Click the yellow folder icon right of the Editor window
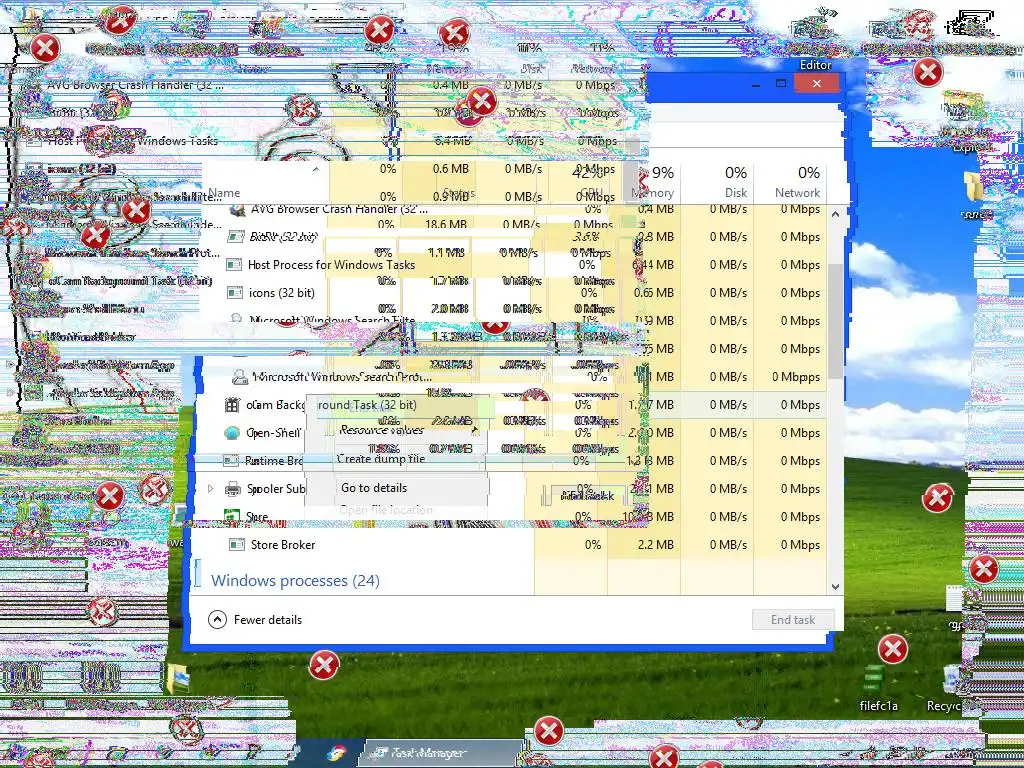 pyautogui.click(x=972, y=187)
